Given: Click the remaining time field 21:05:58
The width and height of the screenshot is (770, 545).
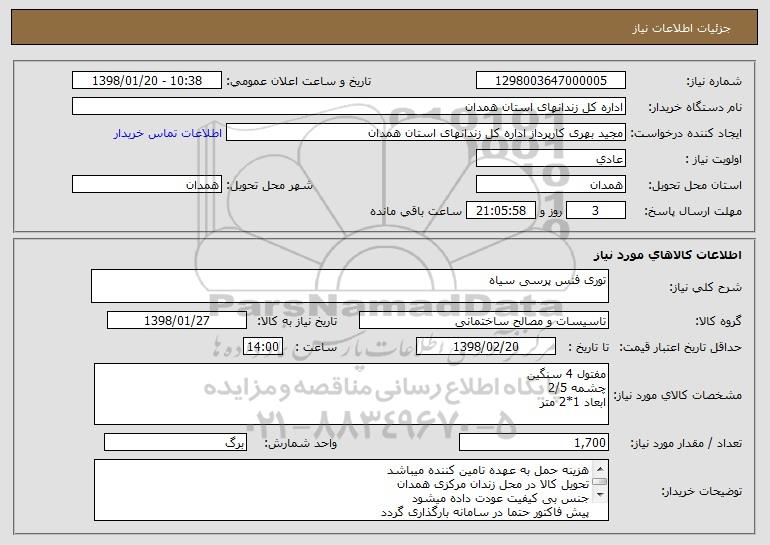Looking at the screenshot, I should pyautogui.click(x=500, y=211).
